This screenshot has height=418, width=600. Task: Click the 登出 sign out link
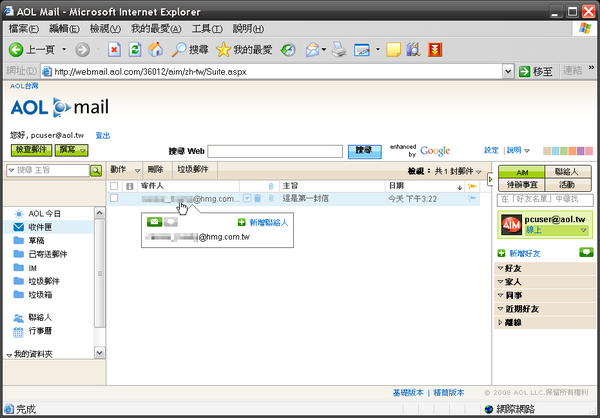[103, 136]
